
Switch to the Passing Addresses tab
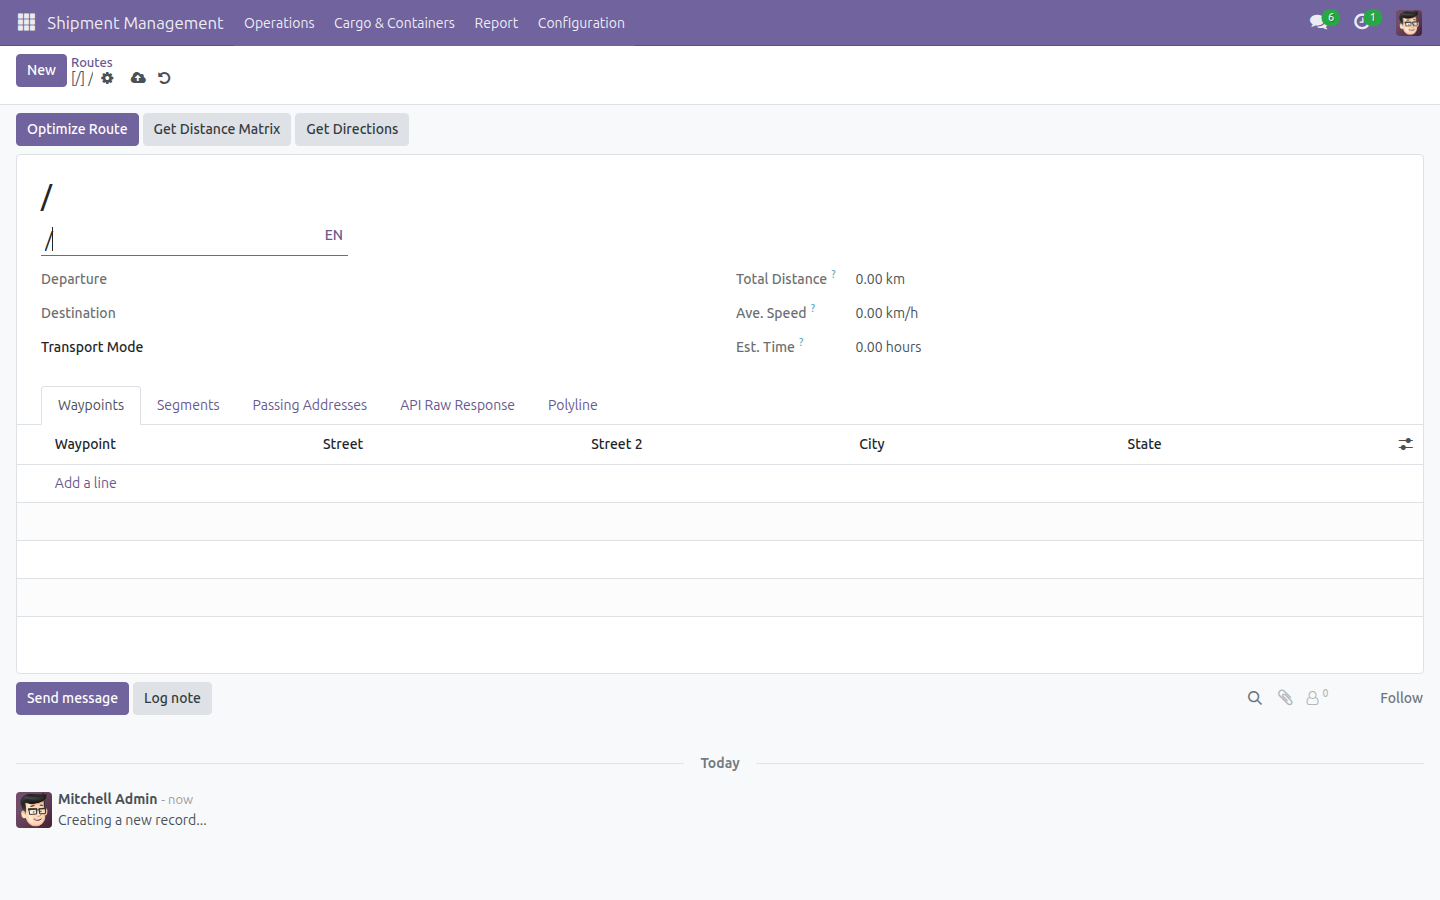(309, 405)
